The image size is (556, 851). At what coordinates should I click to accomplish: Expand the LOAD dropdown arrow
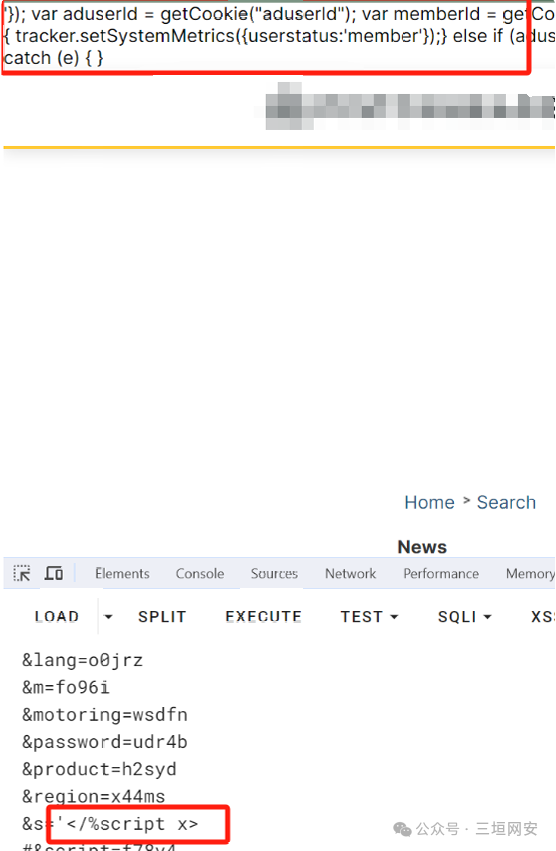pos(108,617)
